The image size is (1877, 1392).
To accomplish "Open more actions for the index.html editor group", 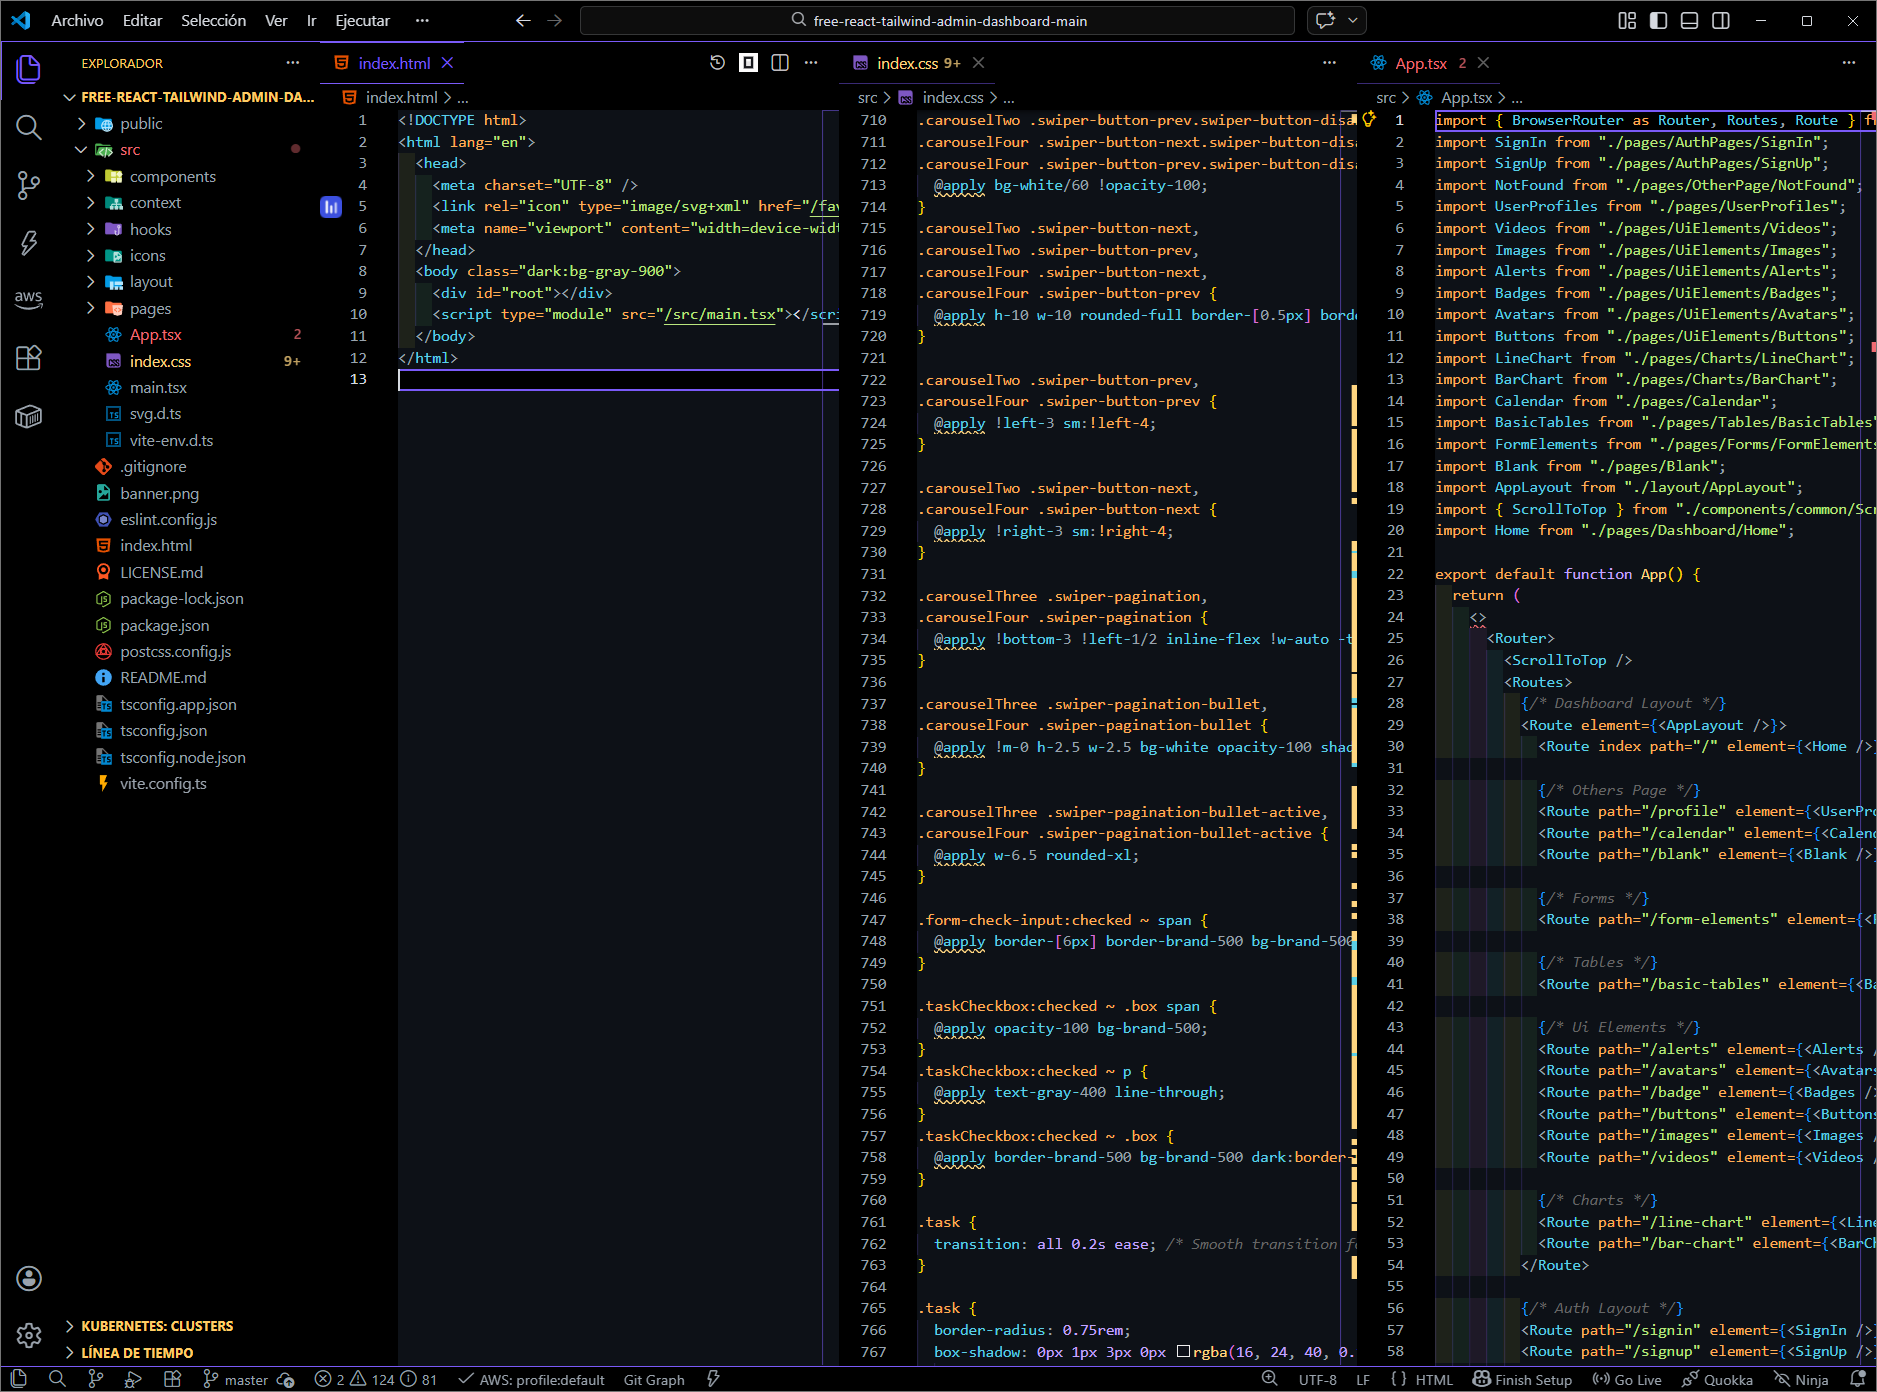I will pyautogui.click(x=811, y=63).
